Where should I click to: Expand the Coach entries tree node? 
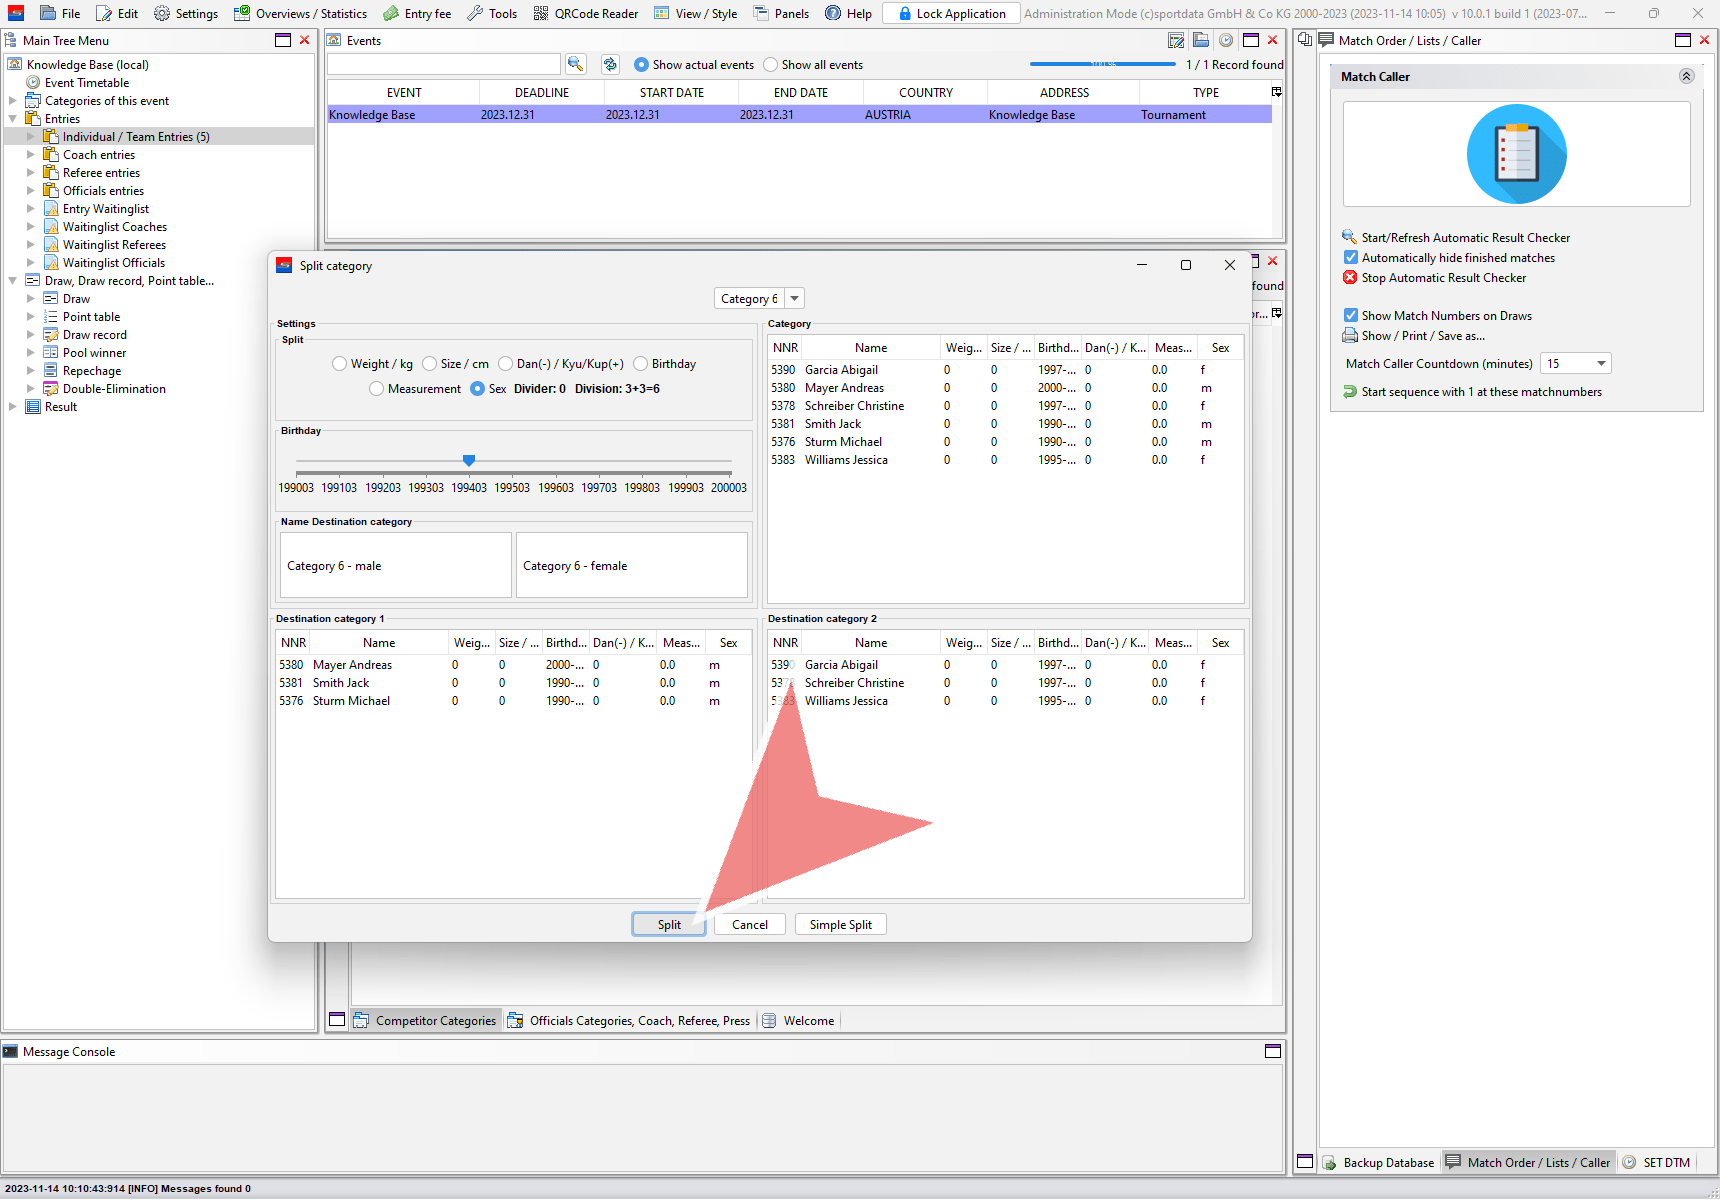point(30,155)
